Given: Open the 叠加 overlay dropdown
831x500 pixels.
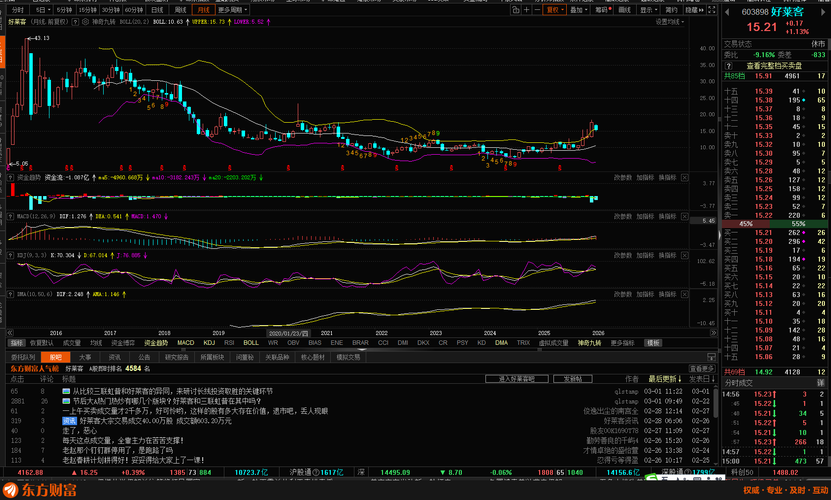Looking at the screenshot, I should [x=578, y=10].
